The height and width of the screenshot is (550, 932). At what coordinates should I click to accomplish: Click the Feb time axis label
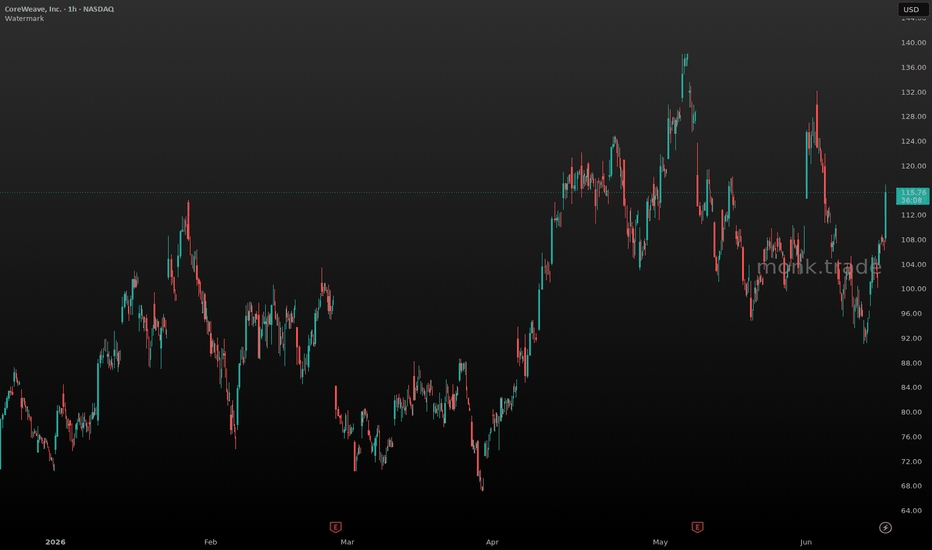coord(210,542)
